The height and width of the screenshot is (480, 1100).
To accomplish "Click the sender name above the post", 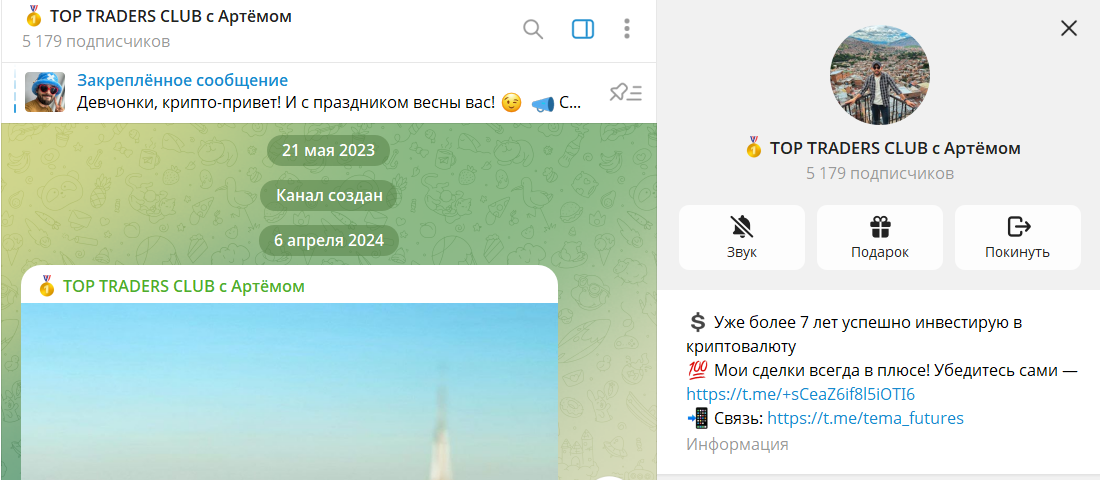I will point(183,286).
